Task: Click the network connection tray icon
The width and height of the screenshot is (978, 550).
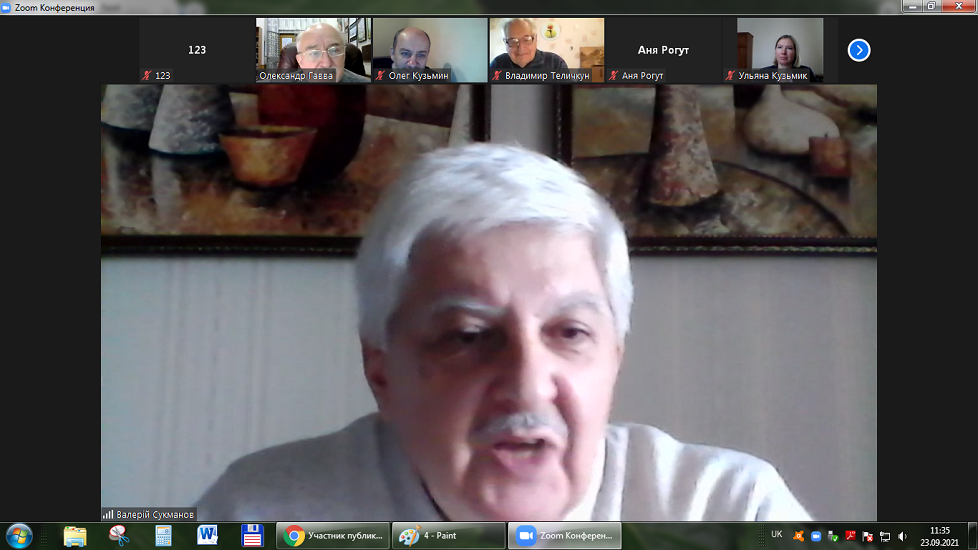Action: point(884,536)
